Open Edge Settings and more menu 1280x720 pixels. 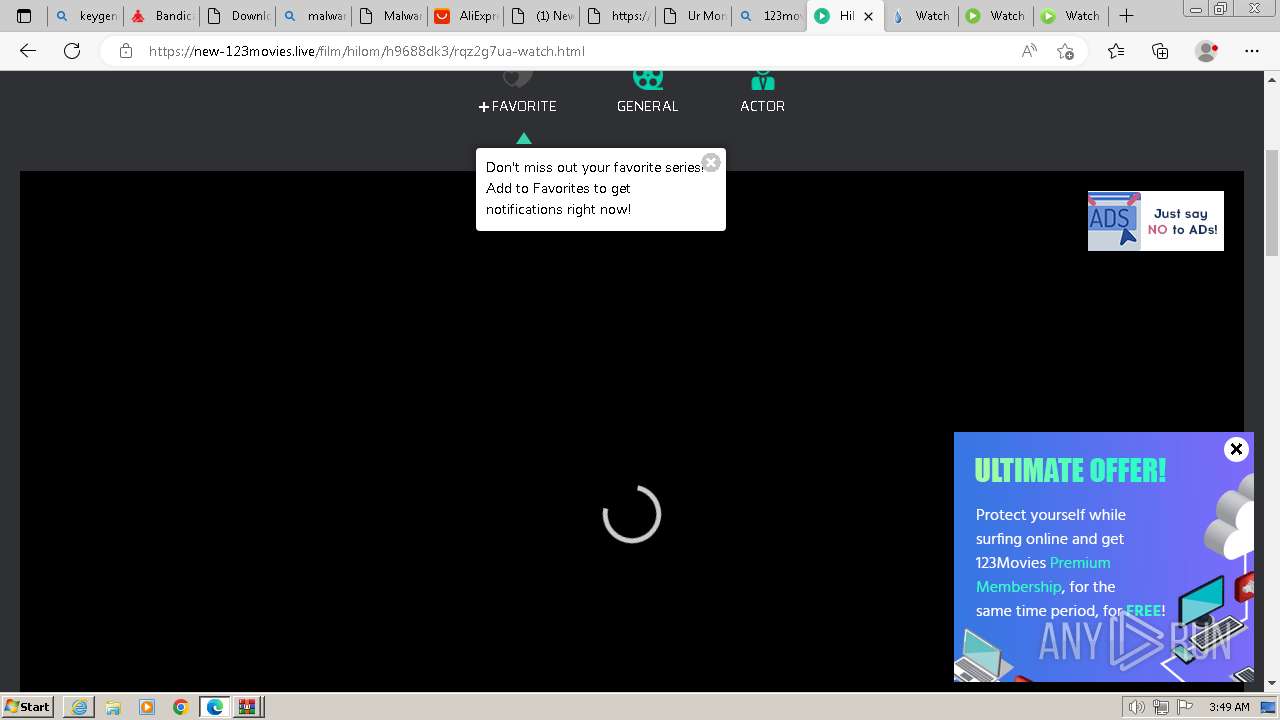click(x=1252, y=51)
